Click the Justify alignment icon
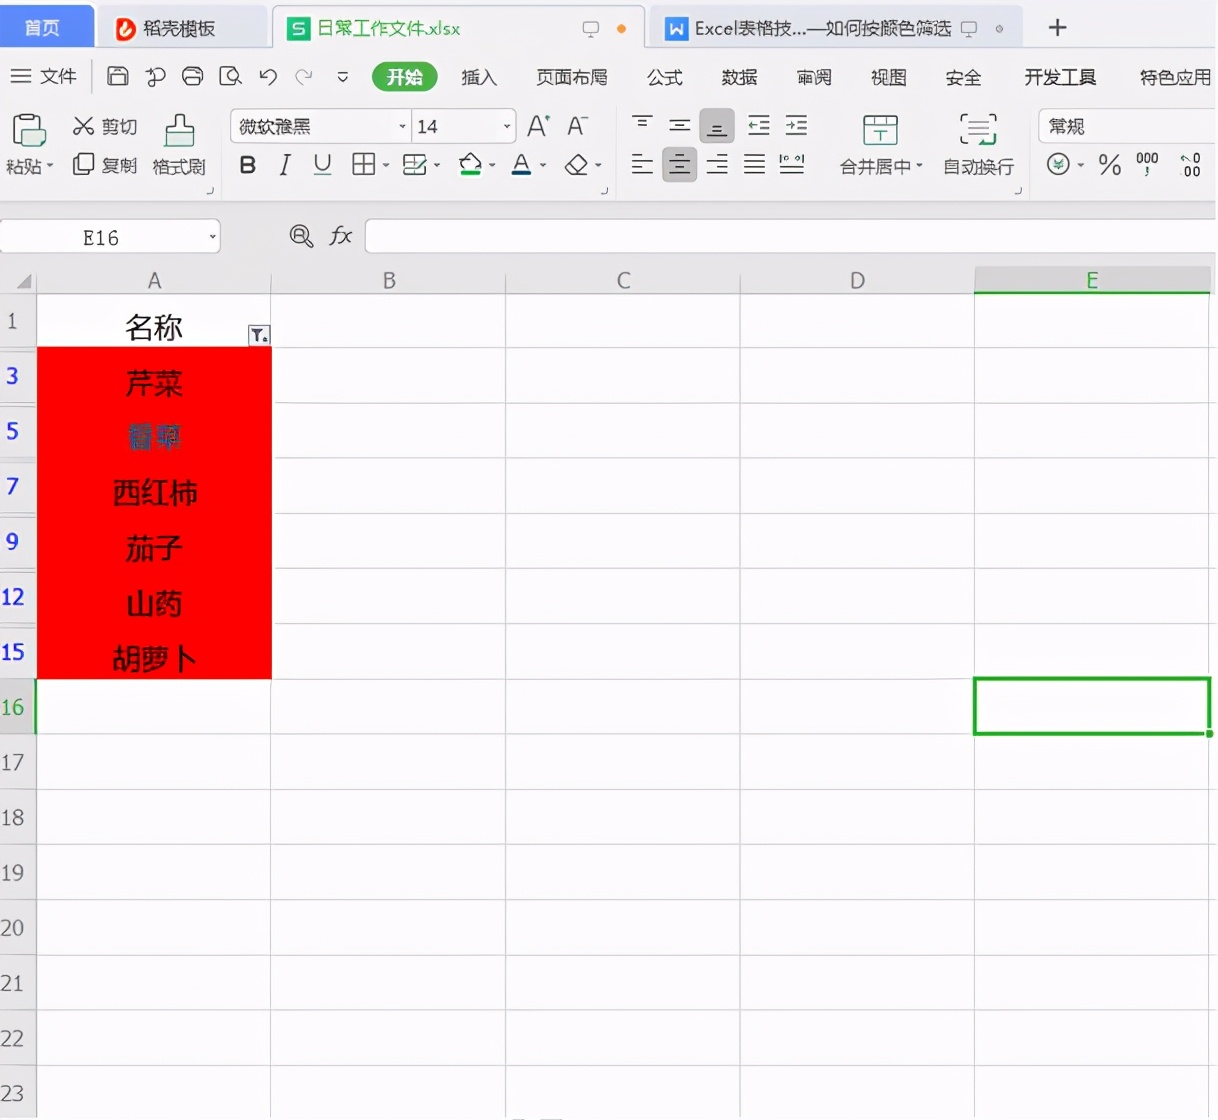The height and width of the screenshot is (1120, 1218). click(x=754, y=164)
